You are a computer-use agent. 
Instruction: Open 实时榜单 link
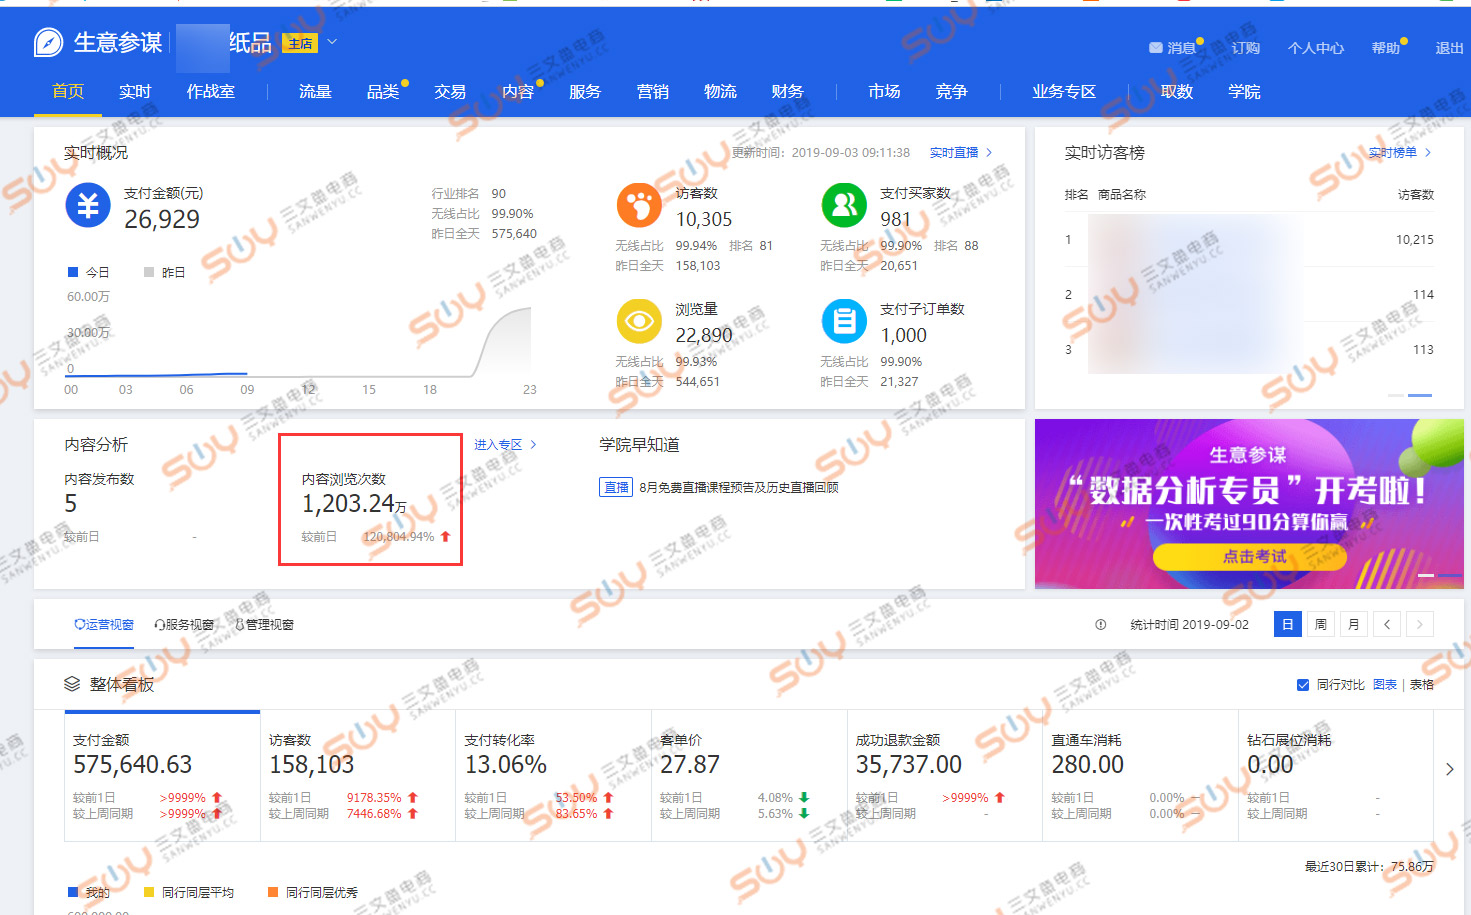tap(1400, 153)
